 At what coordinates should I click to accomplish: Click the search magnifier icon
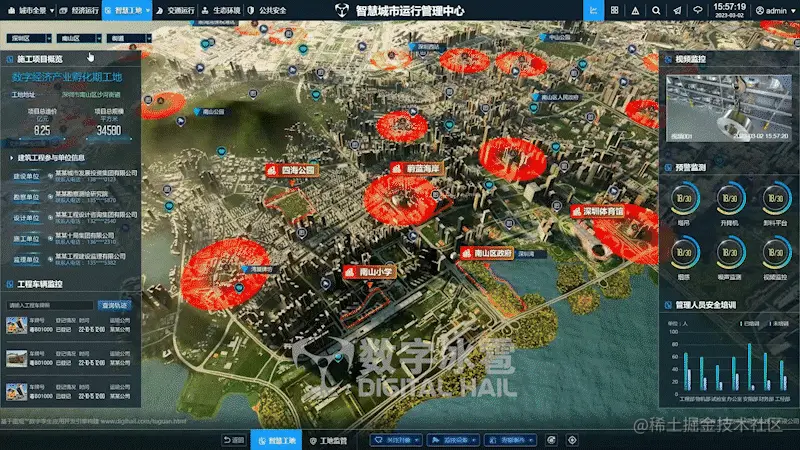pyautogui.click(x=656, y=10)
